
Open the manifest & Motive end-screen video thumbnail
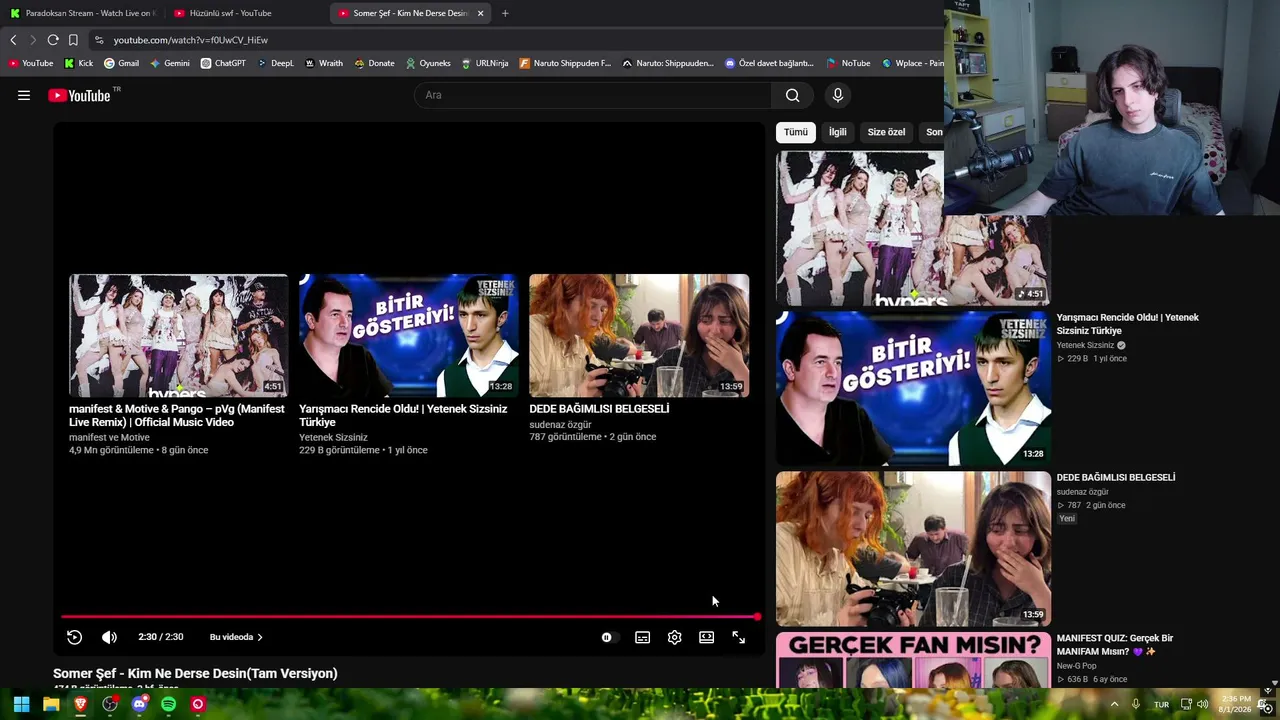178,335
